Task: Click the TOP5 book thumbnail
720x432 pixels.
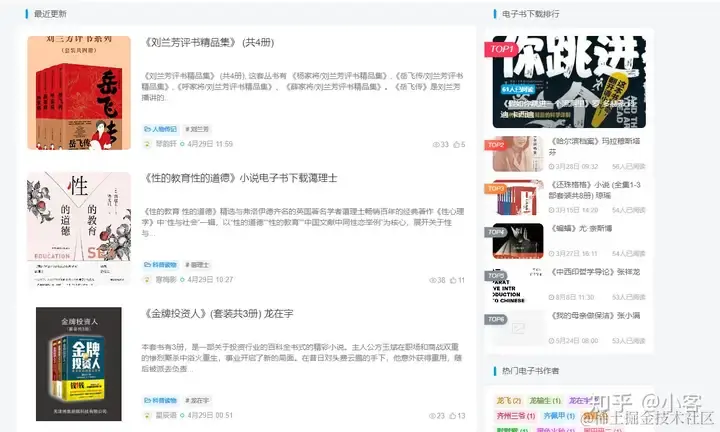Action: 518,285
